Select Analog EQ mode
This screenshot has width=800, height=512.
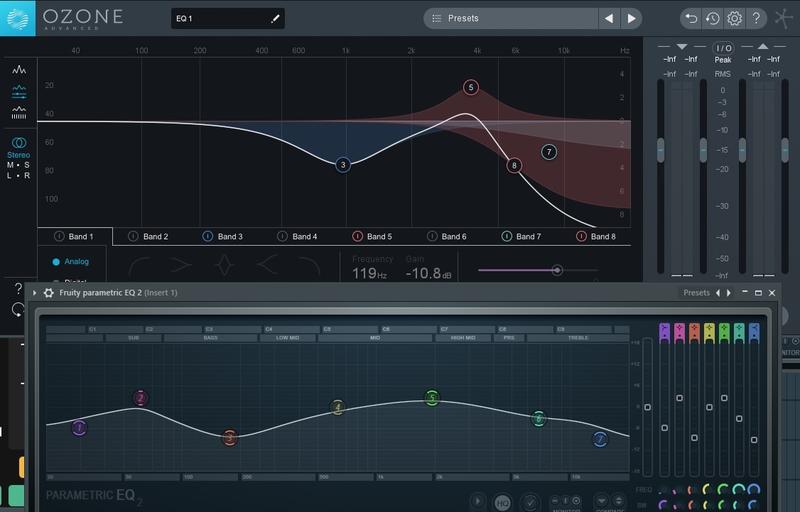(71, 262)
